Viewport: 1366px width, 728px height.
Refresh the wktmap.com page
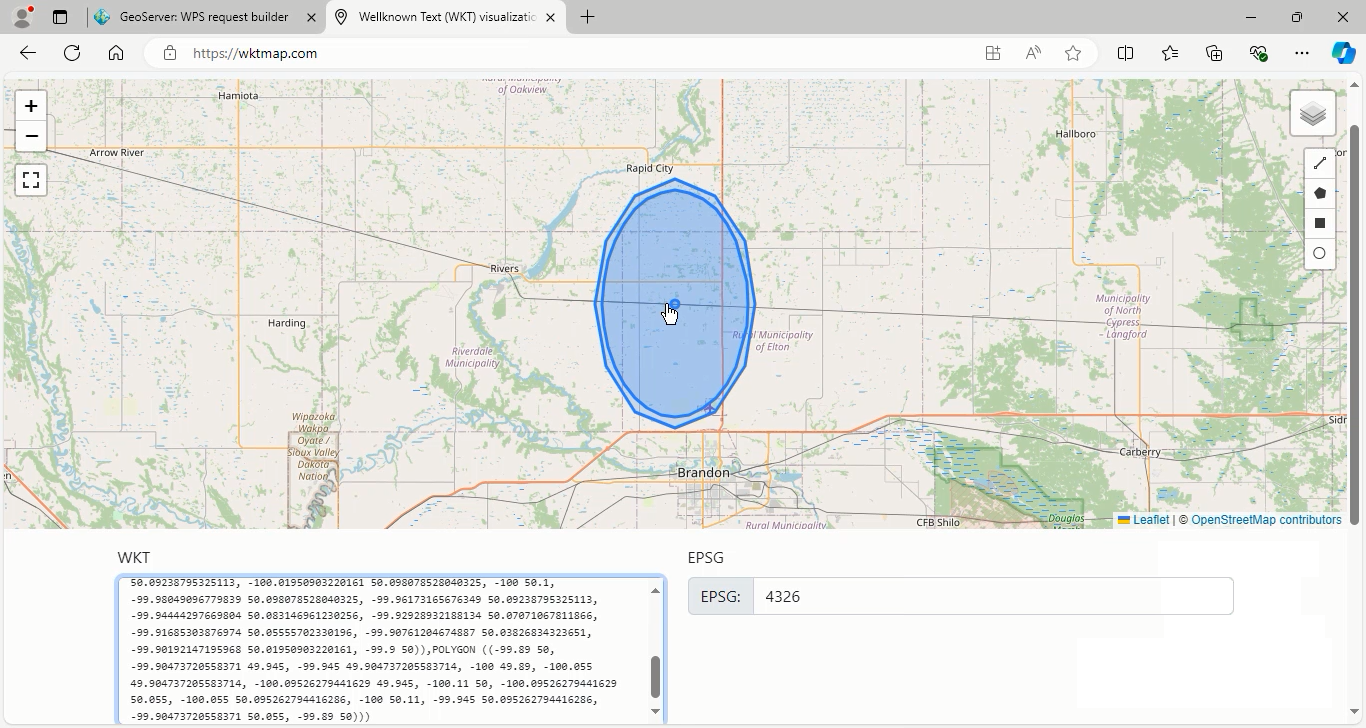[72, 53]
